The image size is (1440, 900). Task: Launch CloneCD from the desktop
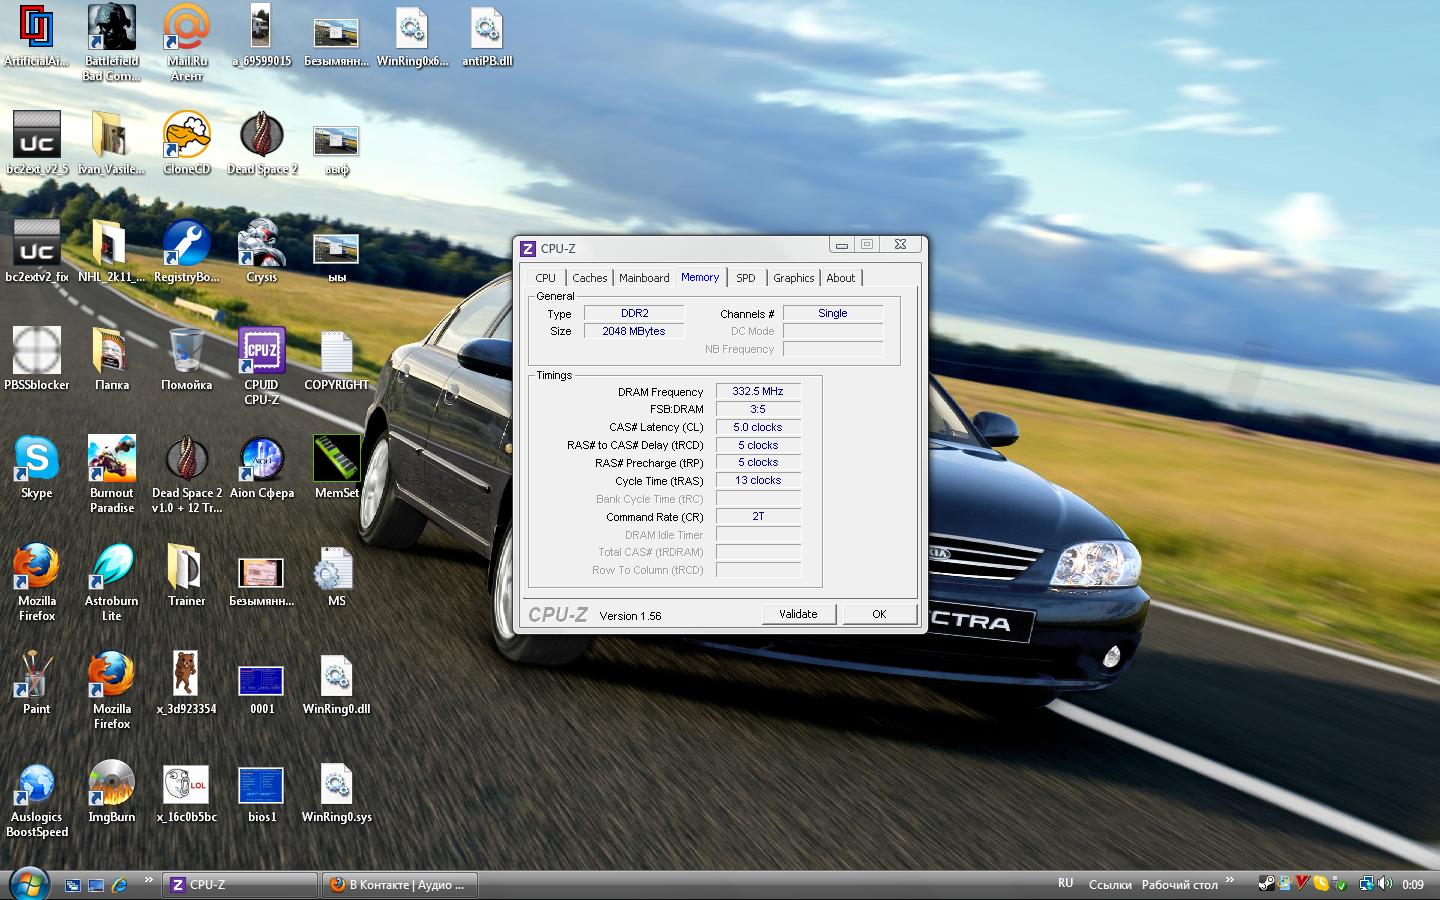(186, 136)
